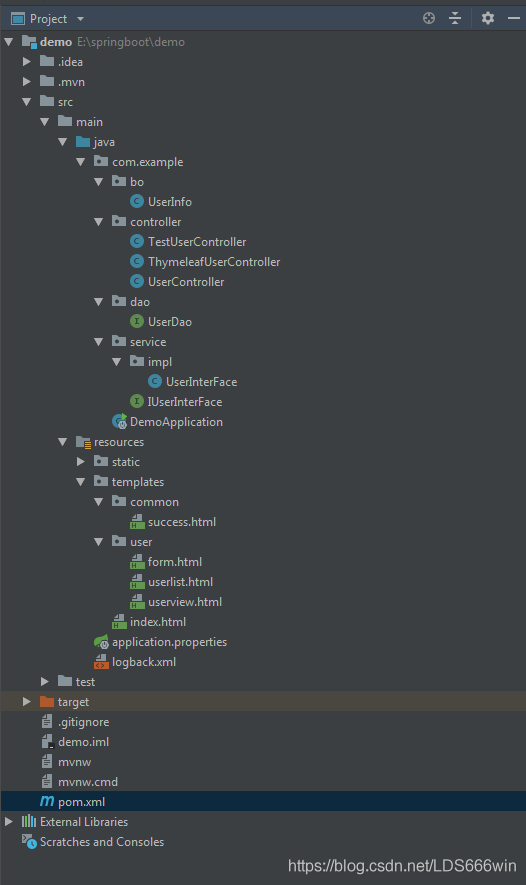Collapse the templates folder
This screenshot has width=526, height=885.
tap(81, 481)
